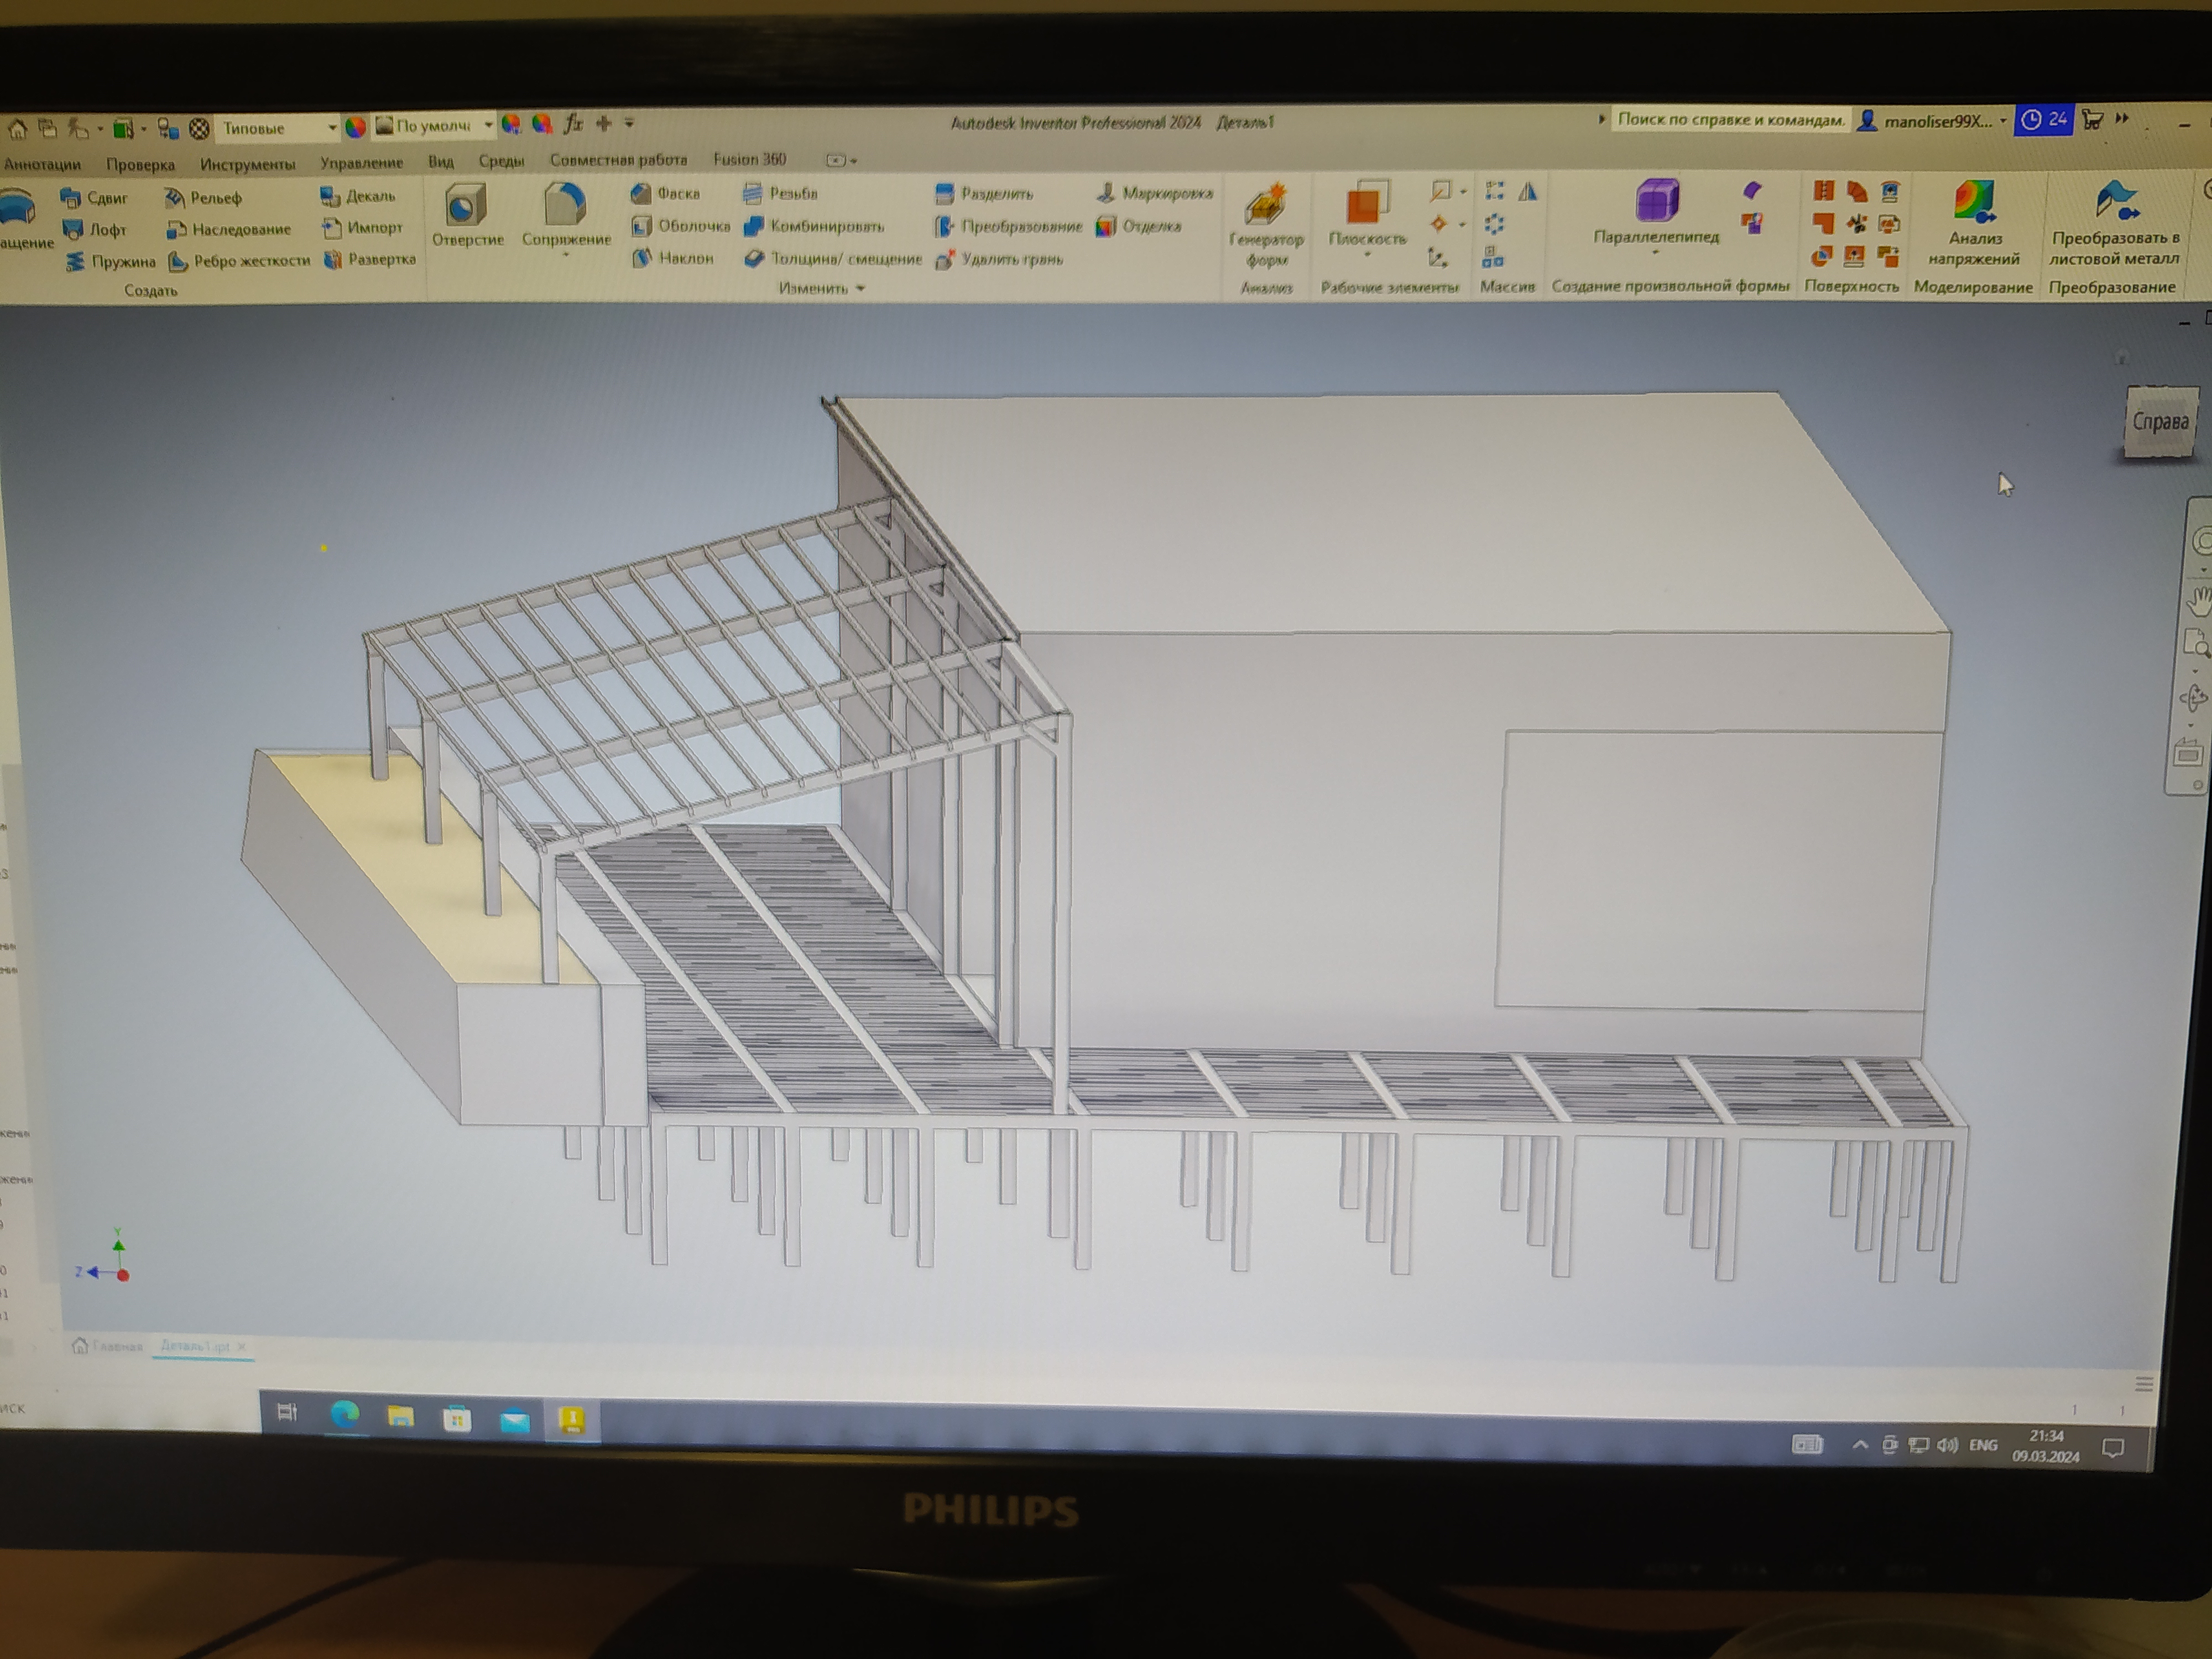Click the Параллелепипед freeform tool
The width and height of the screenshot is (2212, 1659).
[x=1656, y=212]
